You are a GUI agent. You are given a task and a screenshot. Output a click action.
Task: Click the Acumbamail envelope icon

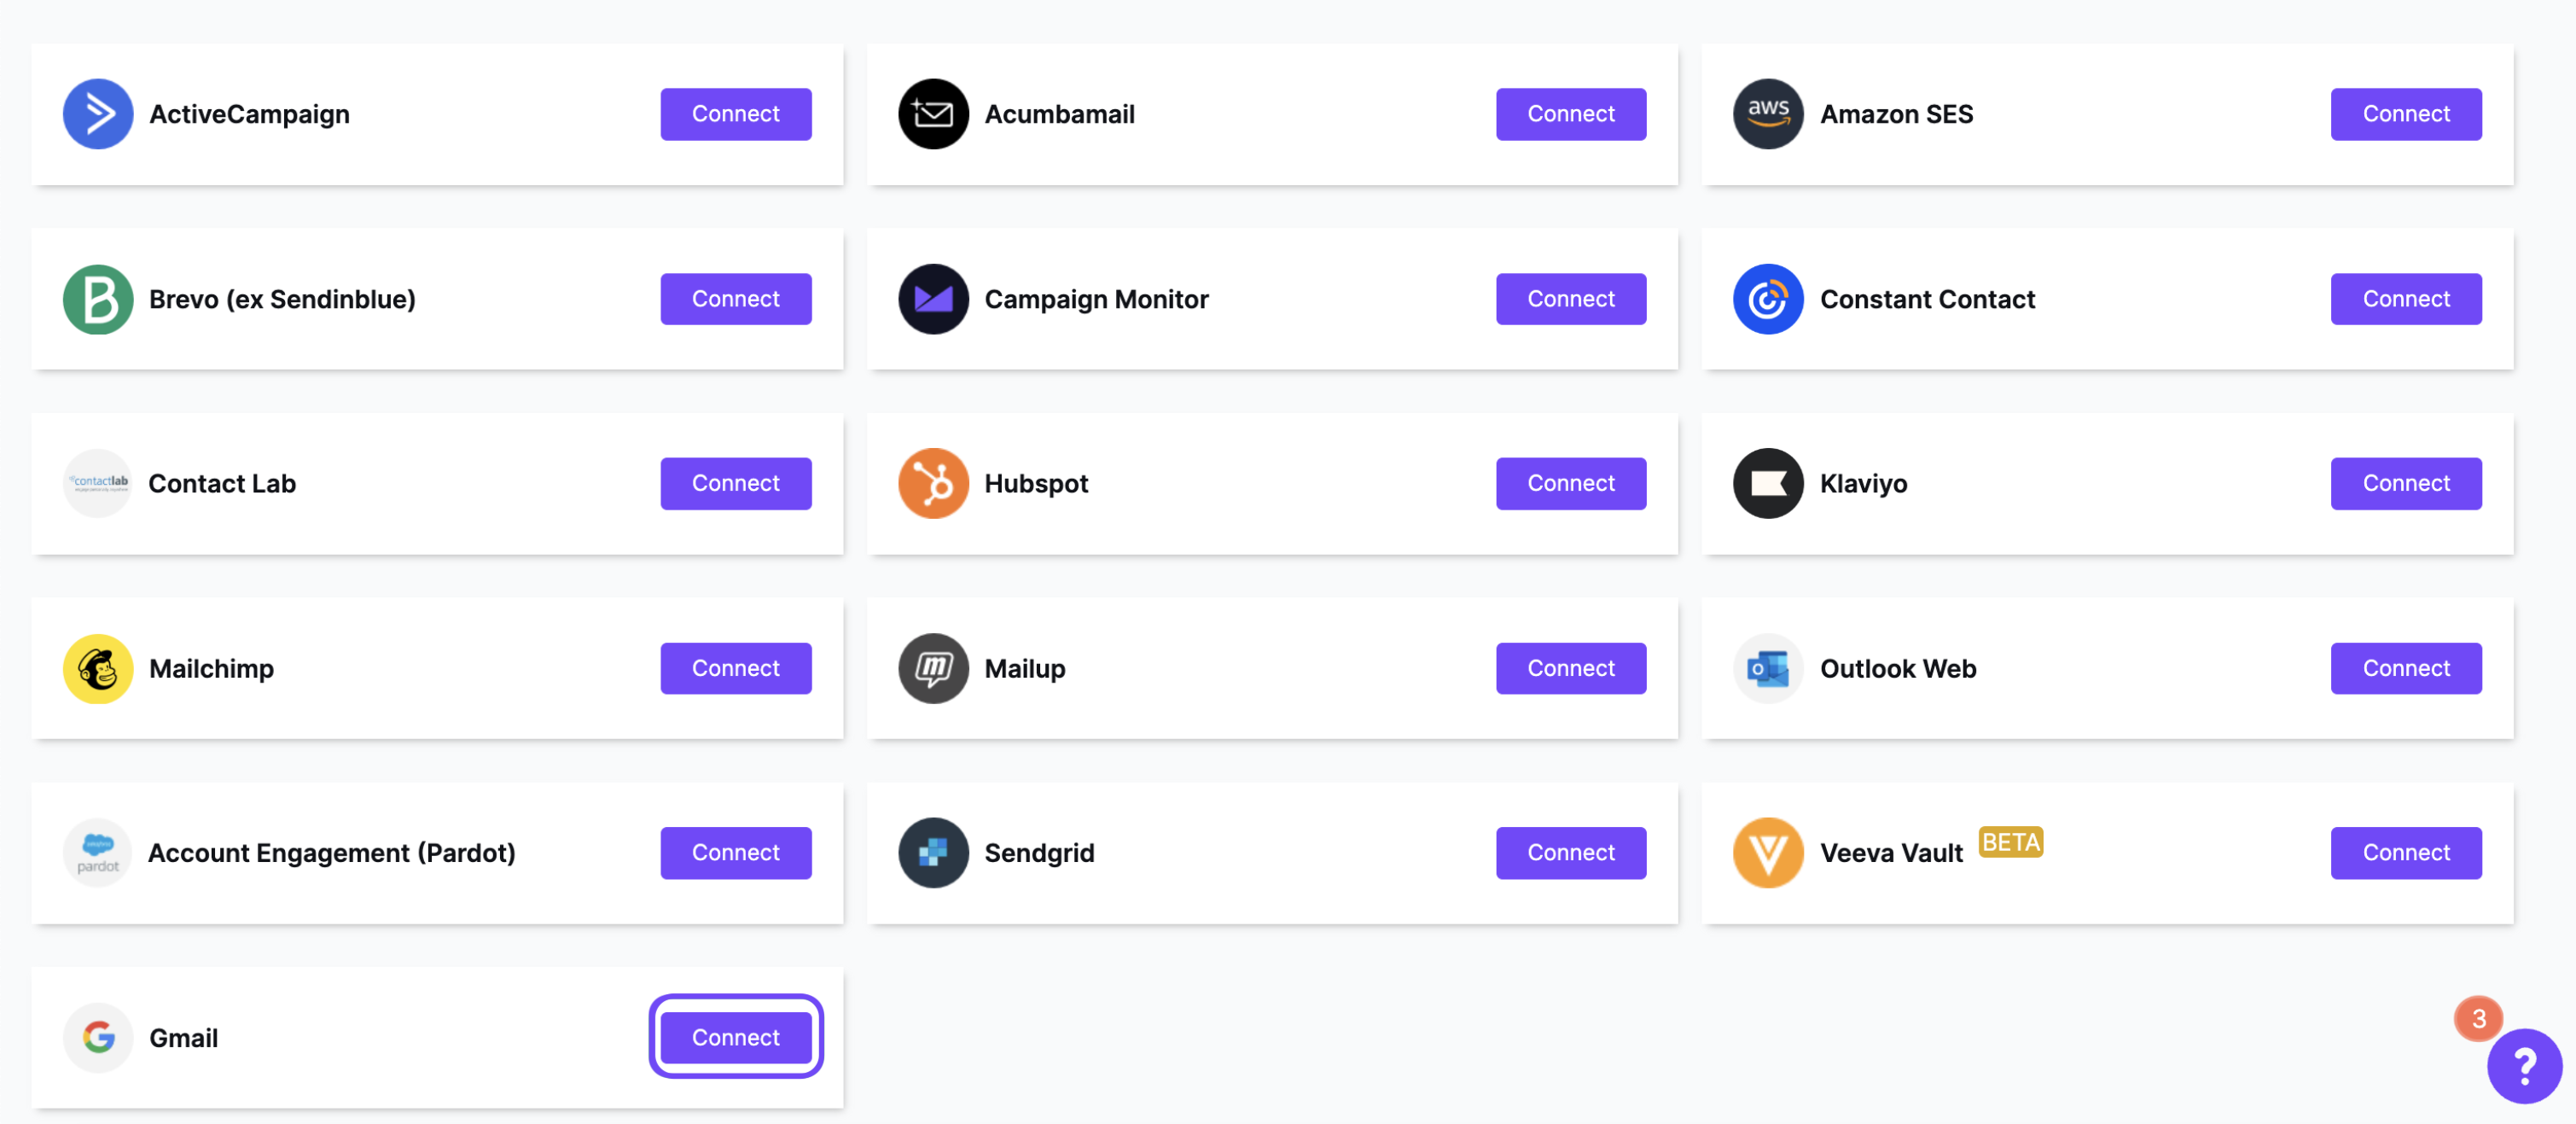[x=933, y=114]
